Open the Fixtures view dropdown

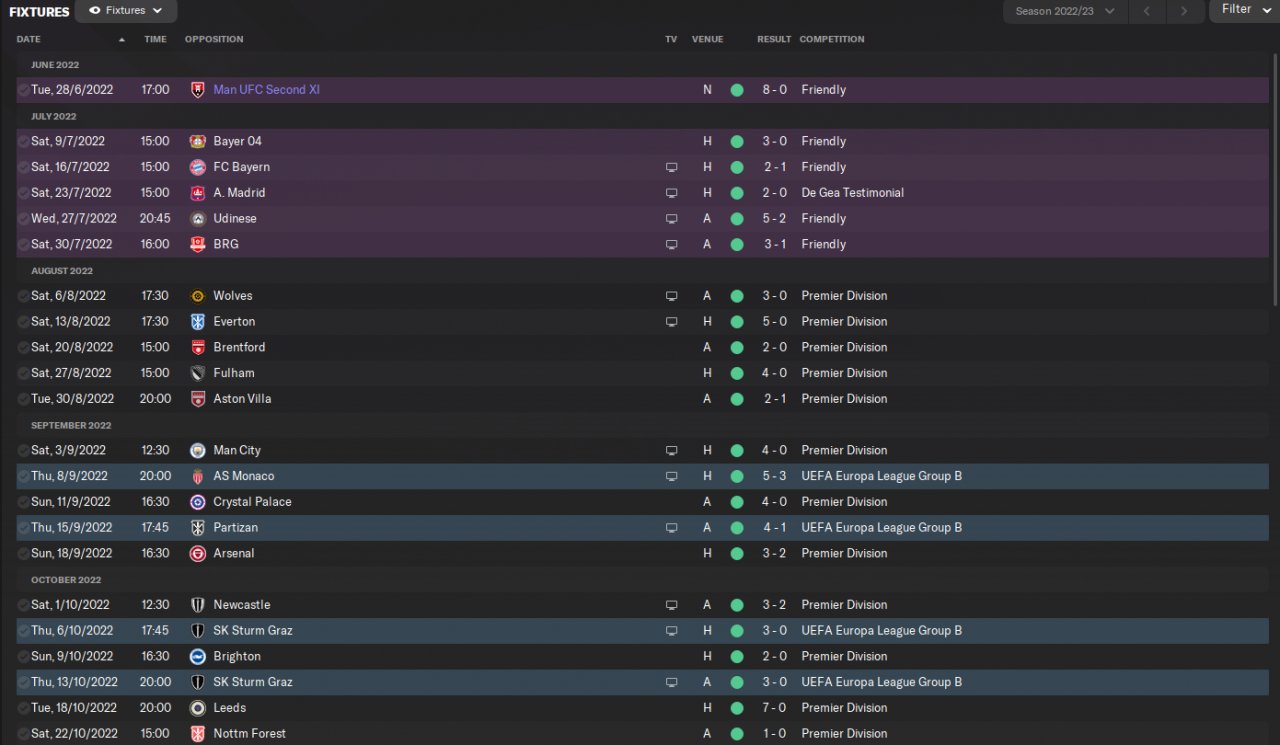[x=126, y=11]
